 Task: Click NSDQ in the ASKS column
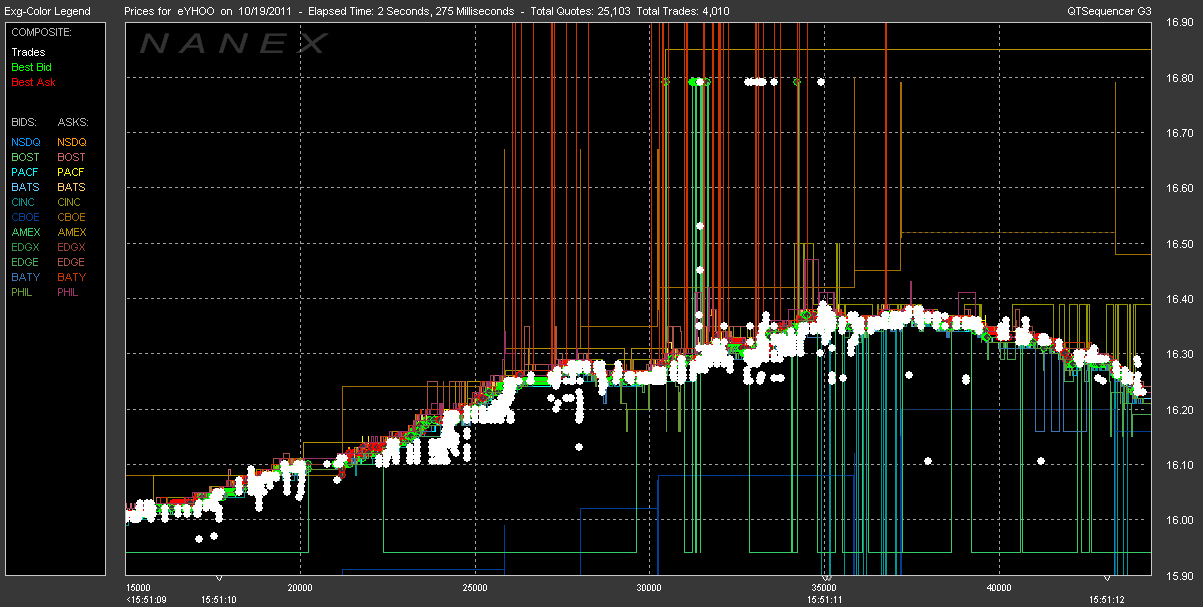pos(72,142)
